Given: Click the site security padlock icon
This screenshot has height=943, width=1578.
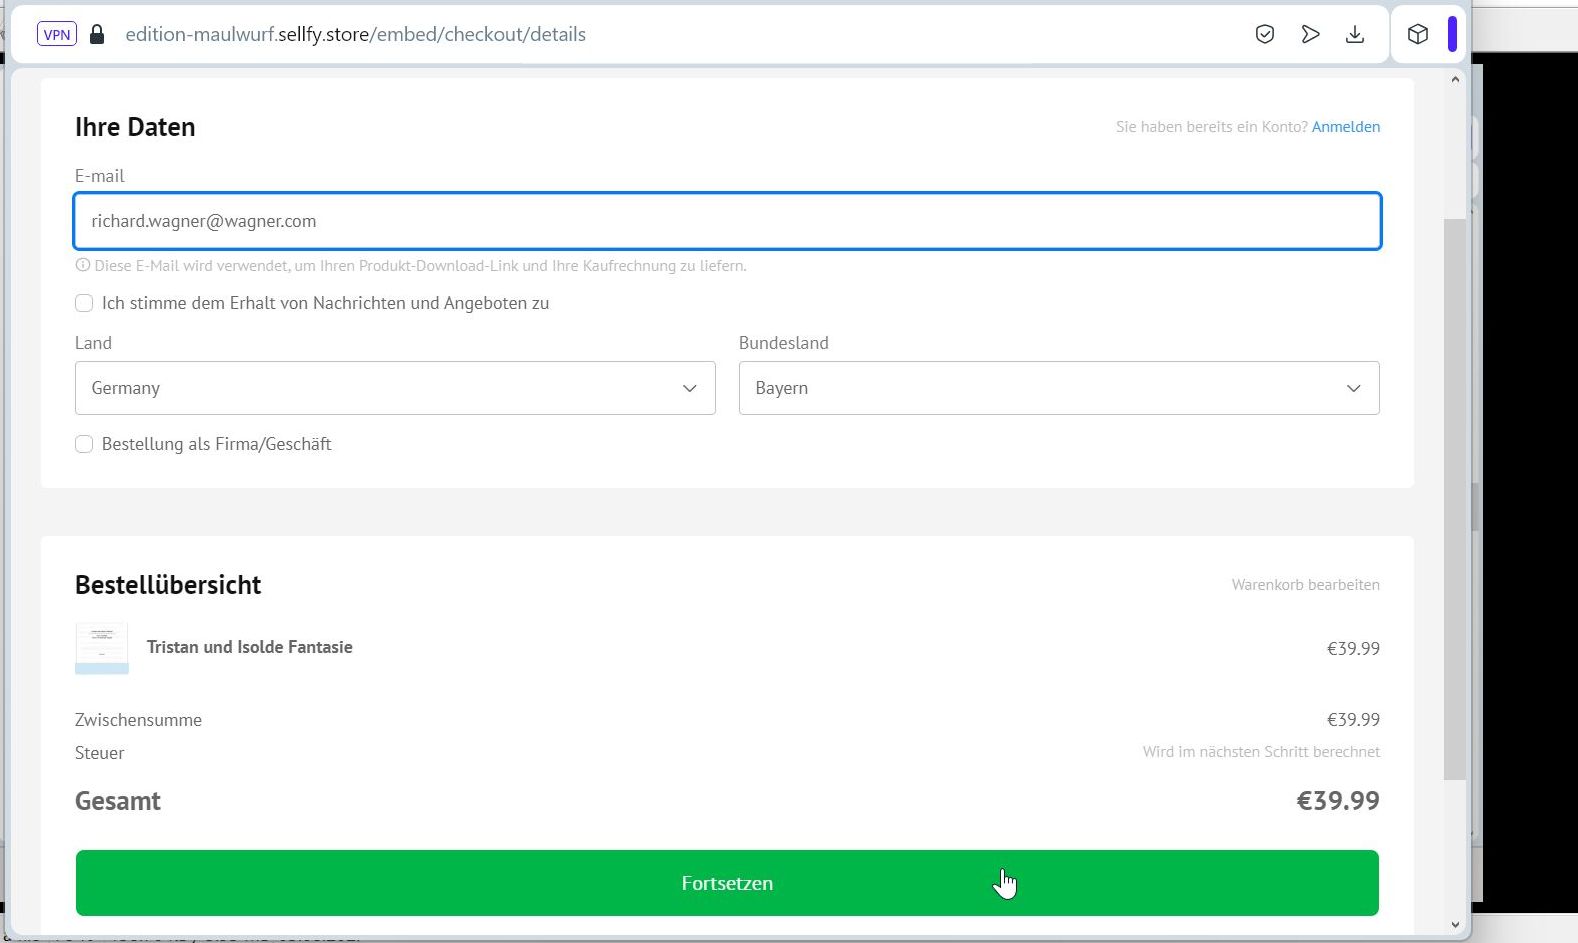Looking at the screenshot, I should coord(97,35).
